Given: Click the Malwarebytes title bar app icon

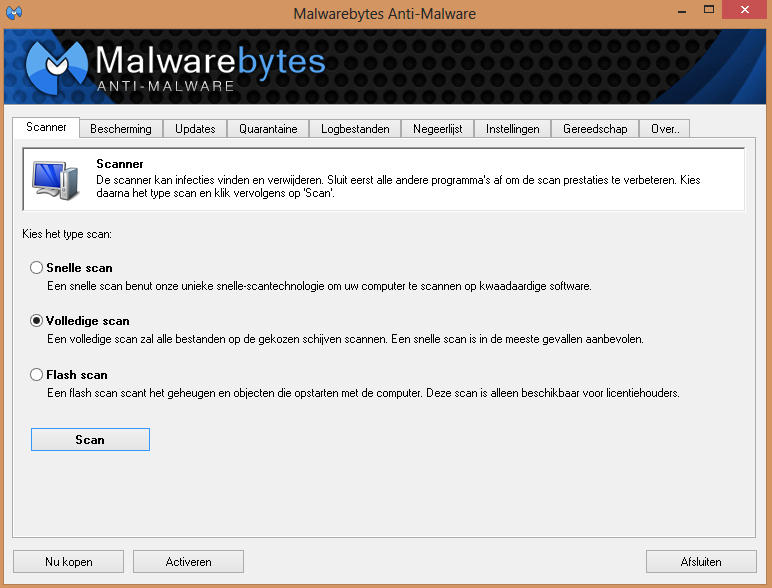Looking at the screenshot, I should tap(14, 12).
